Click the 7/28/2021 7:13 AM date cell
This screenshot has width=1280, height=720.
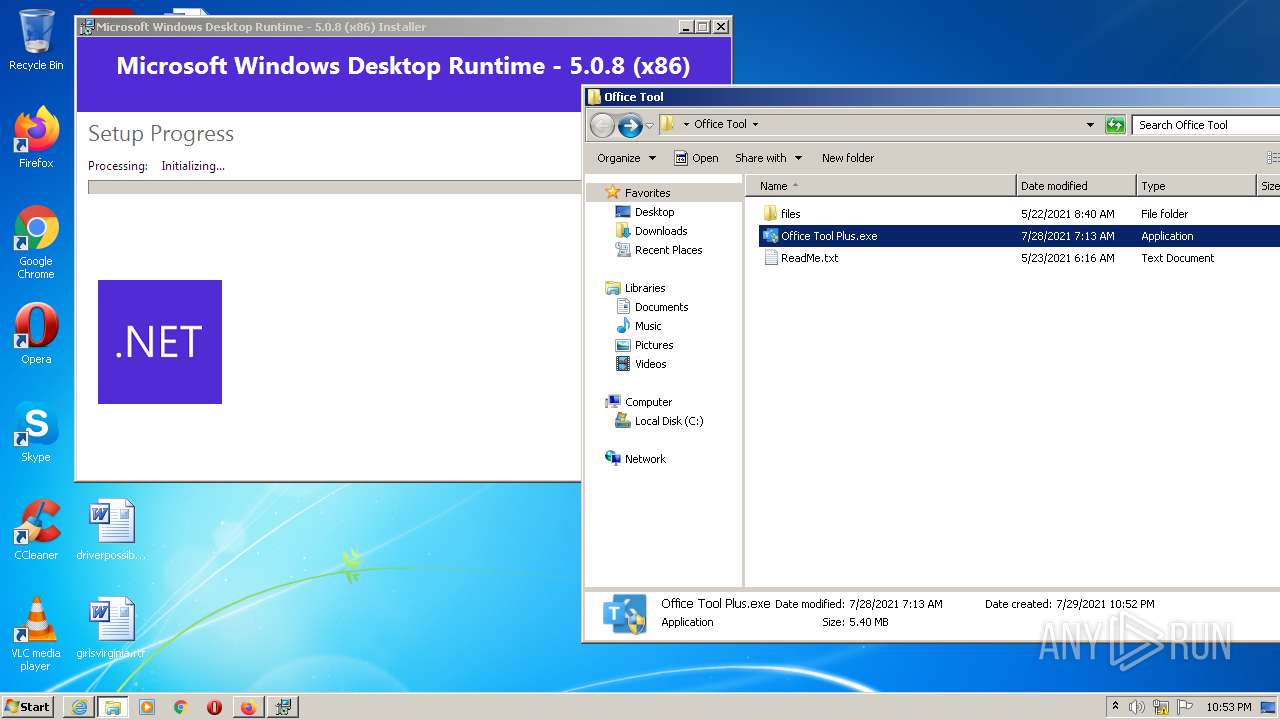click(1067, 236)
